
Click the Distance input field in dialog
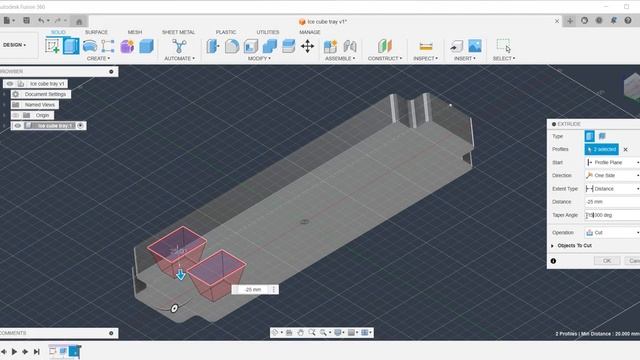coord(612,202)
